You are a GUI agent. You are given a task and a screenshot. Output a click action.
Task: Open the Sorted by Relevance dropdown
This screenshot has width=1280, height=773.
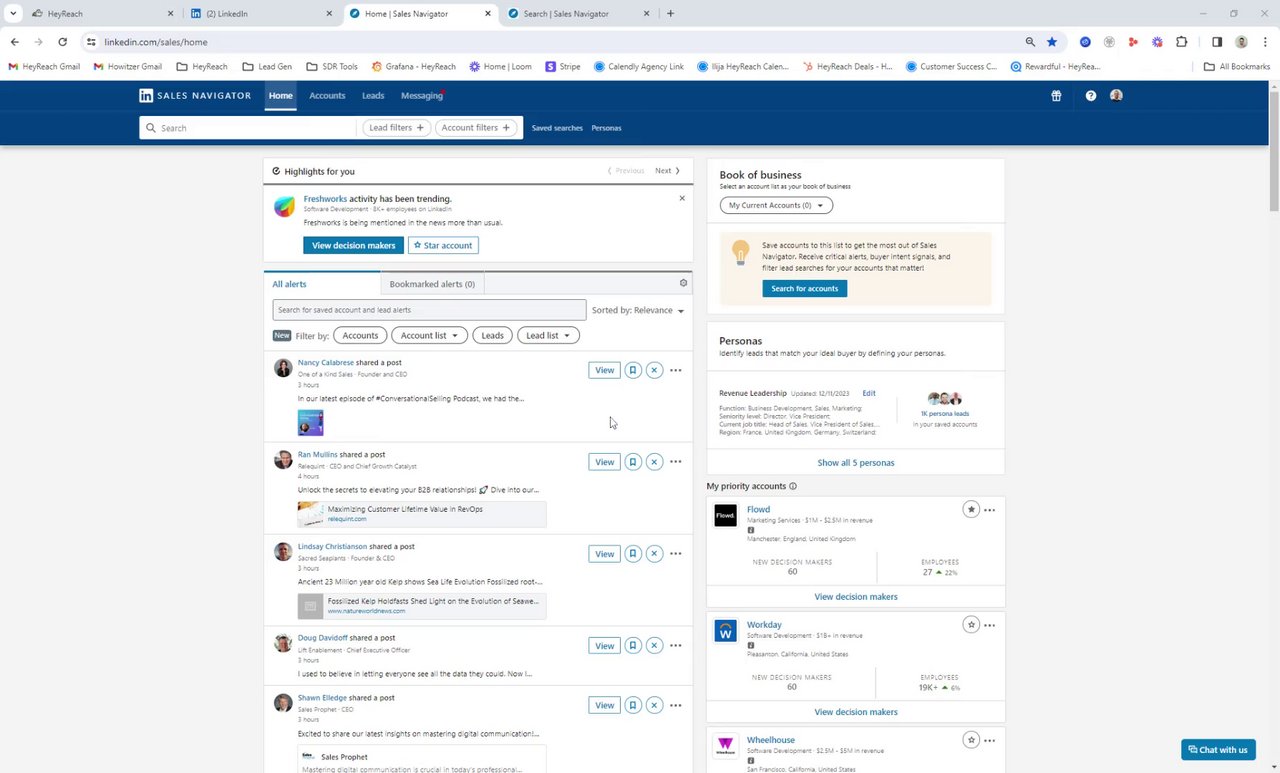tap(638, 310)
